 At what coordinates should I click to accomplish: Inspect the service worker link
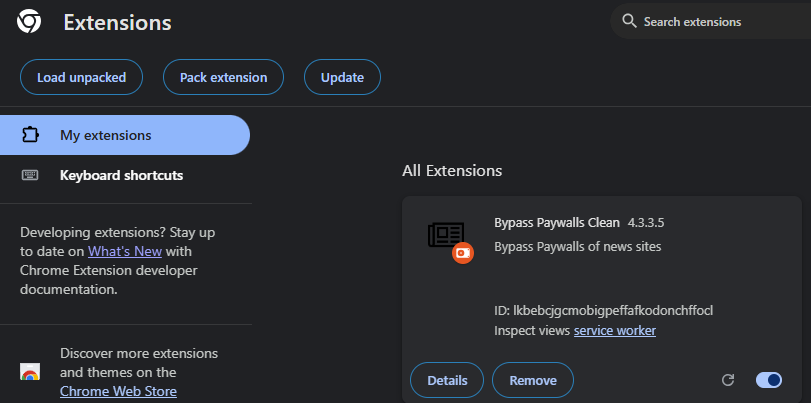[615, 331]
